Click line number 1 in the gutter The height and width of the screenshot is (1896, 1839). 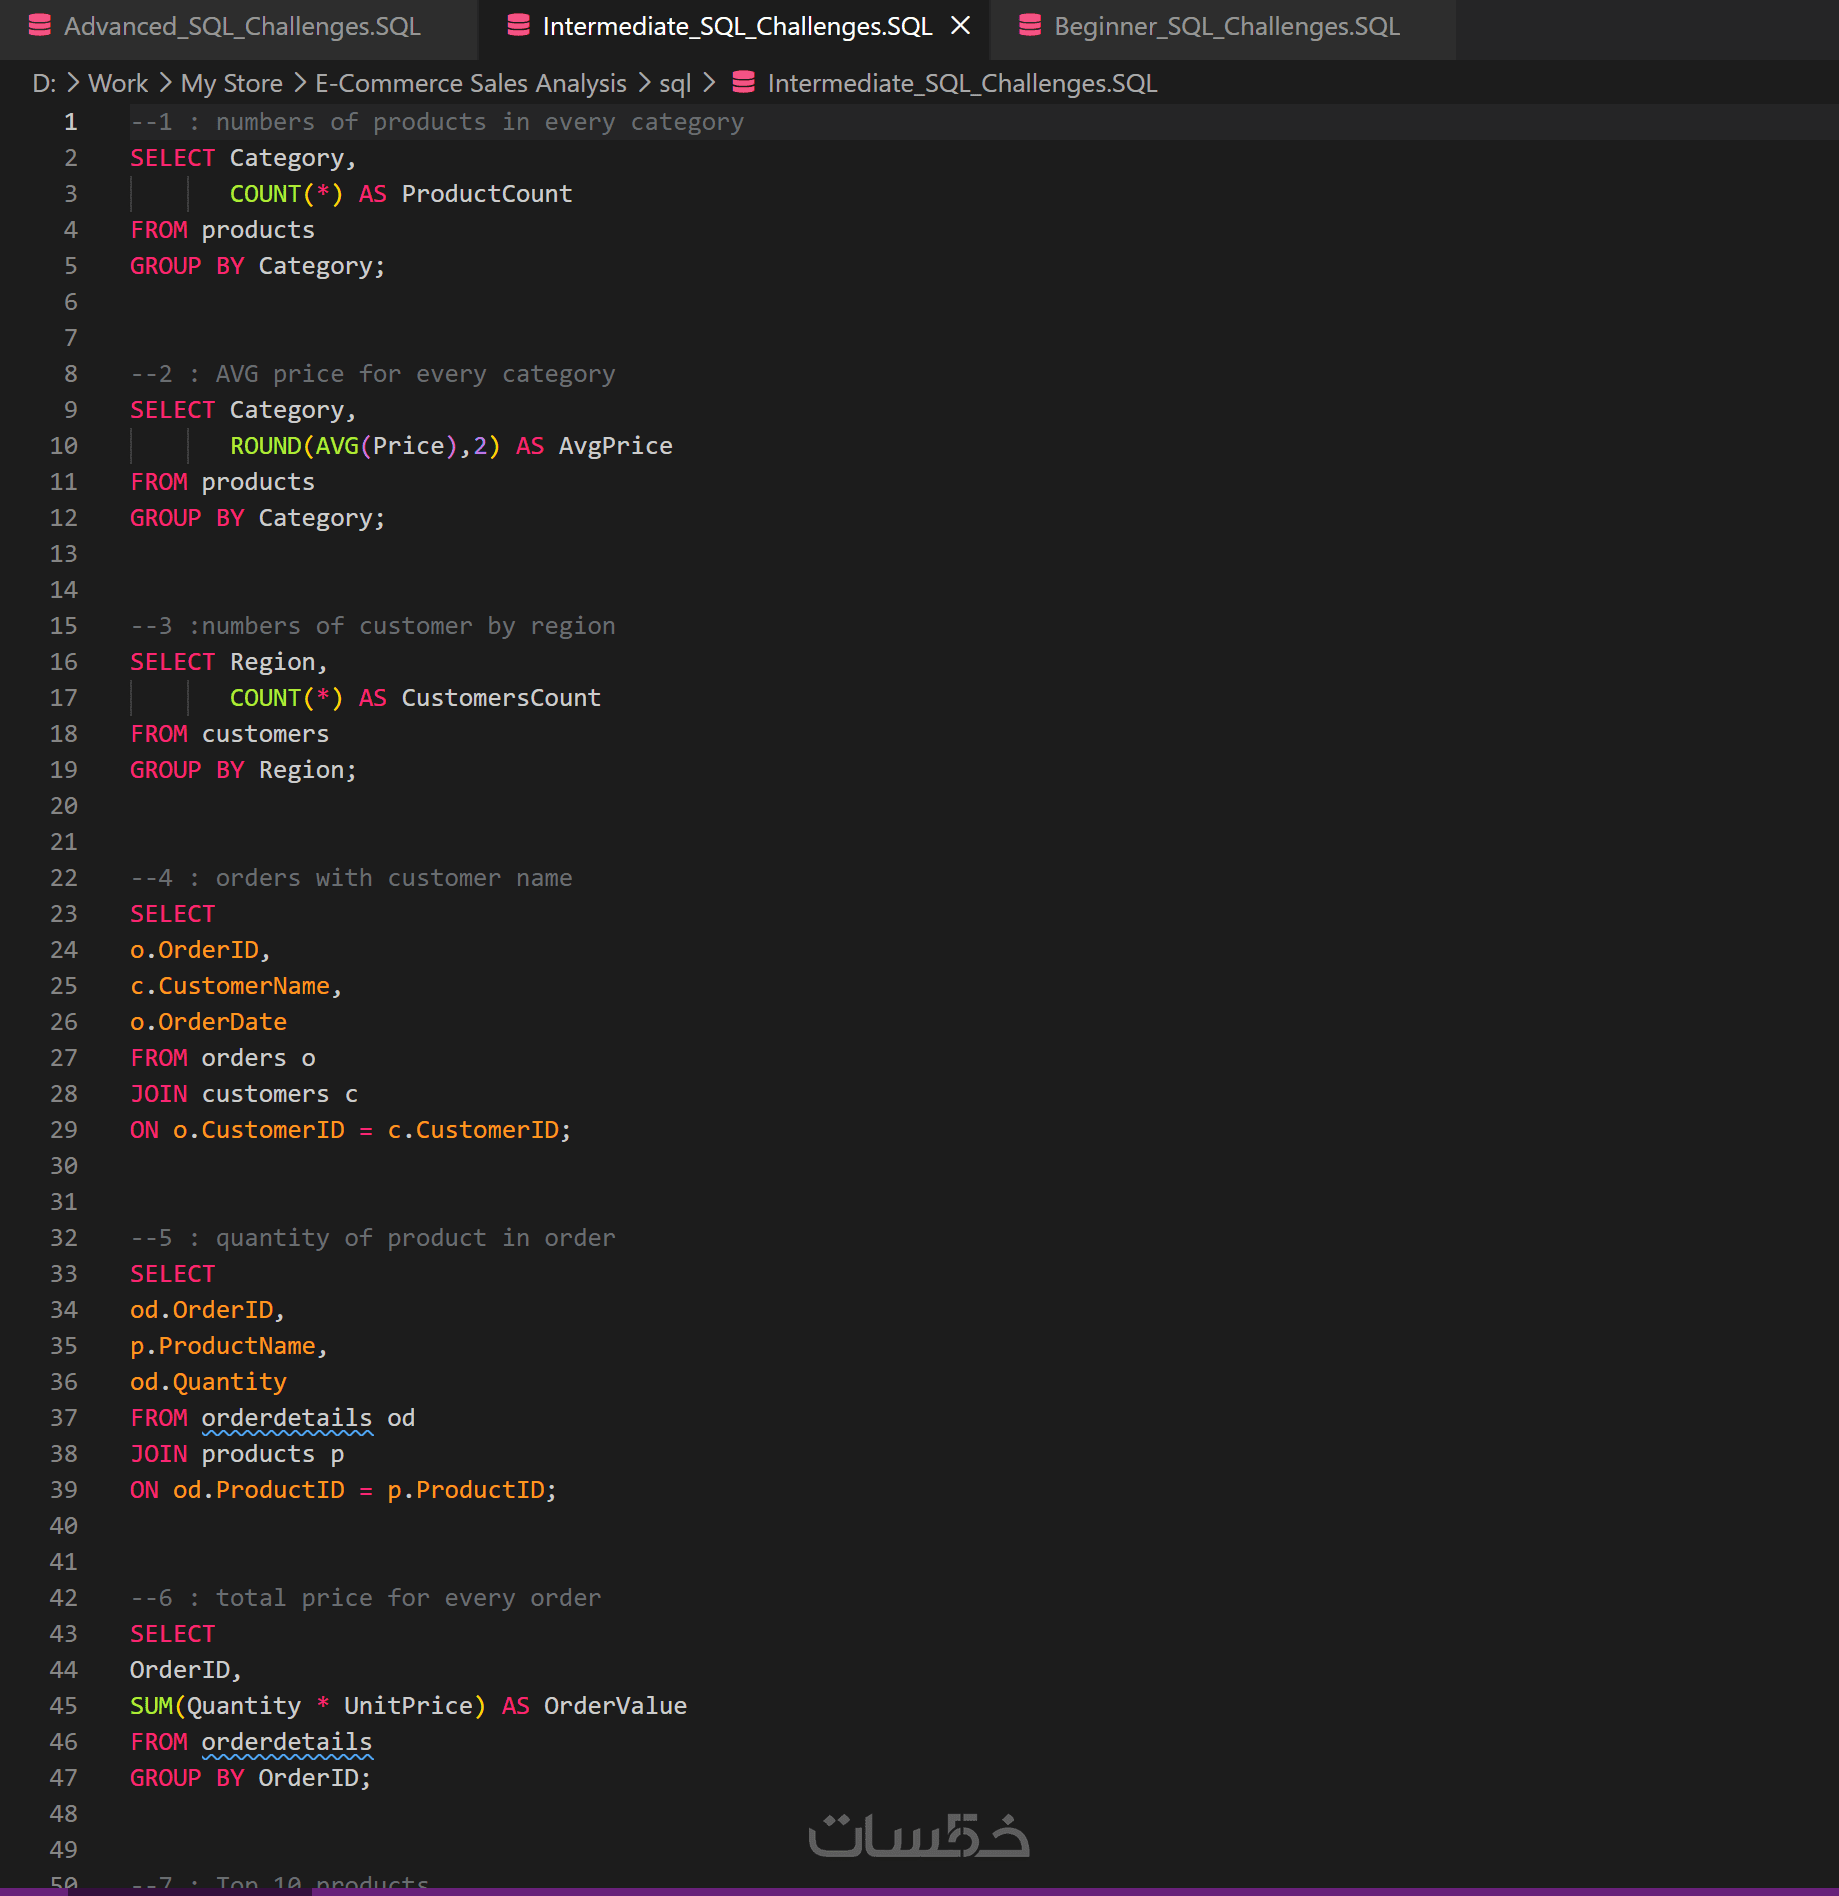pos(70,122)
